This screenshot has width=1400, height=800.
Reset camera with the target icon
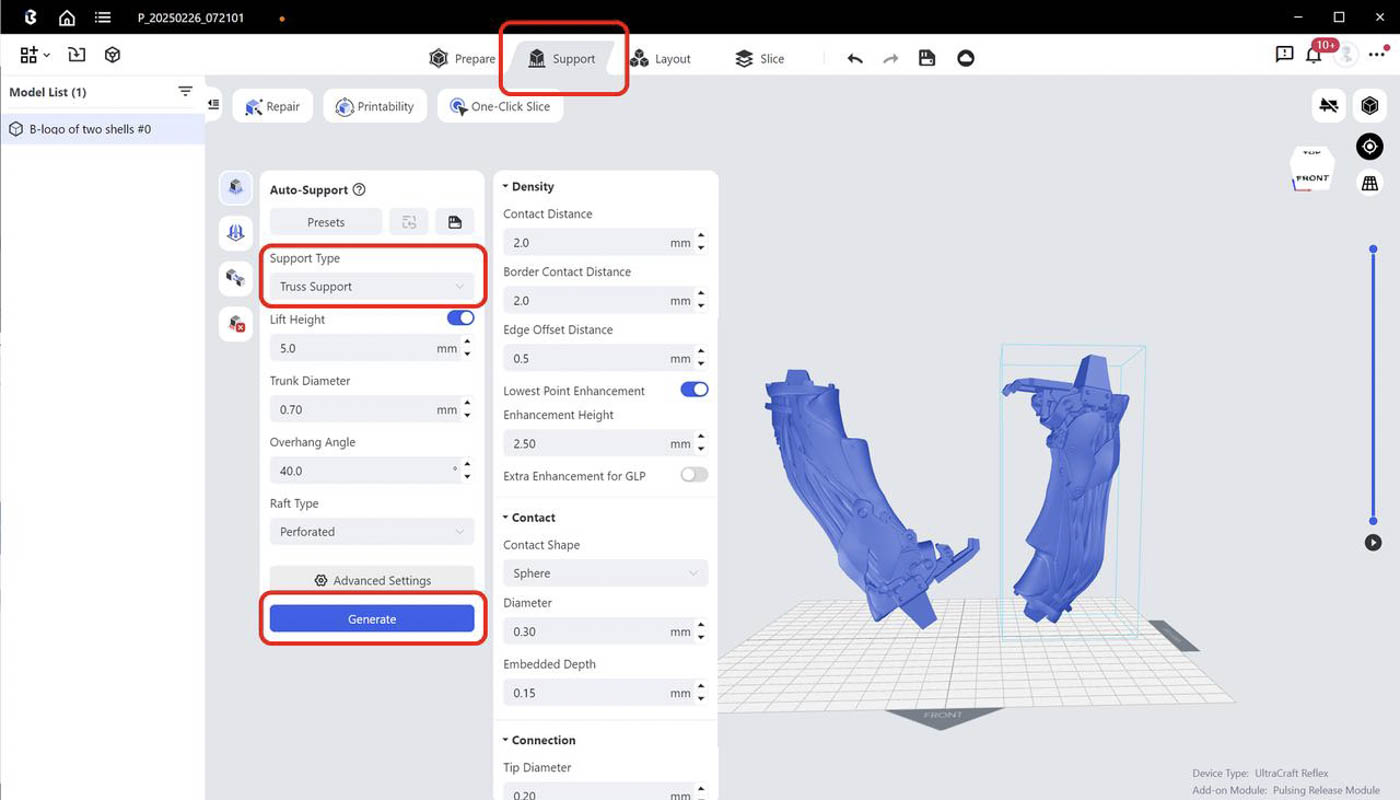pos(1370,146)
